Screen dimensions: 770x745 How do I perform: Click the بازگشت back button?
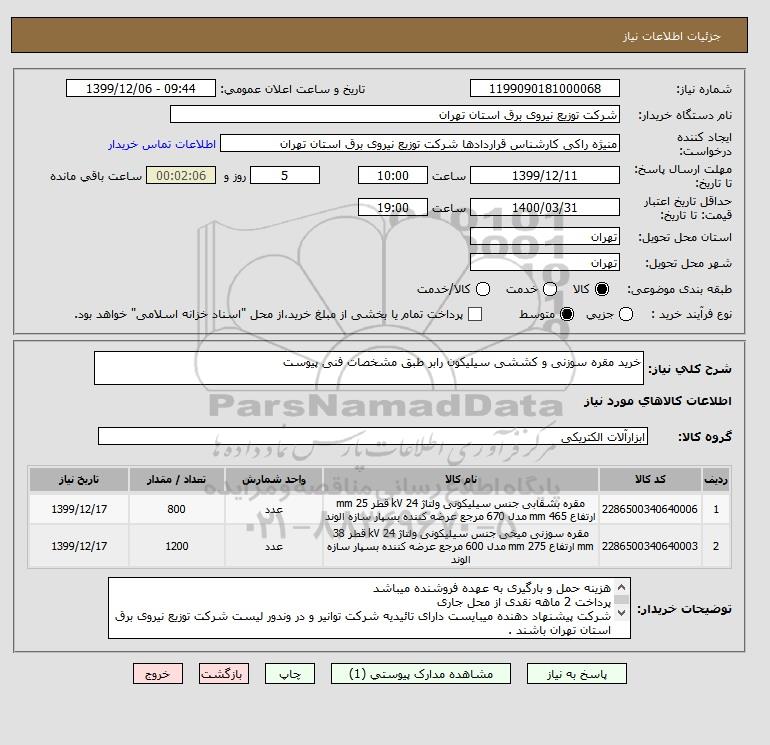click(x=224, y=674)
